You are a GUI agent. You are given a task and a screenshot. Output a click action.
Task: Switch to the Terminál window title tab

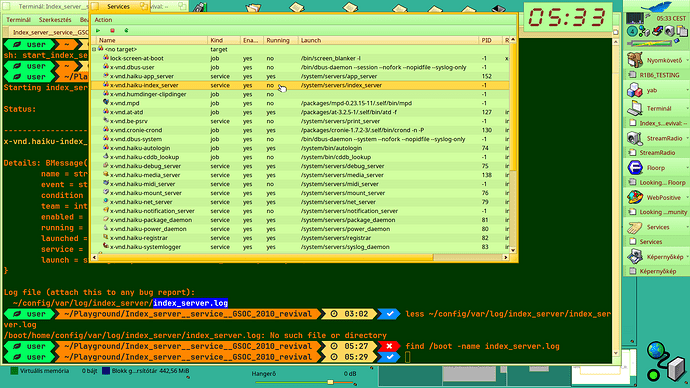pos(46,7)
